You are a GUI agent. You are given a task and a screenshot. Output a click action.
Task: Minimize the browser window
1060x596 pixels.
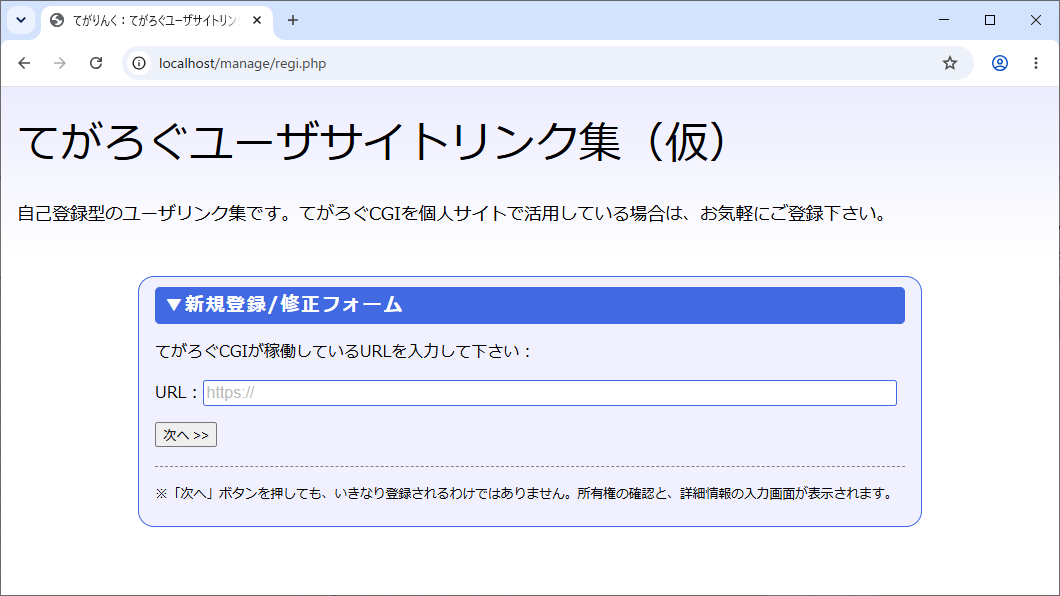click(x=944, y=20)
